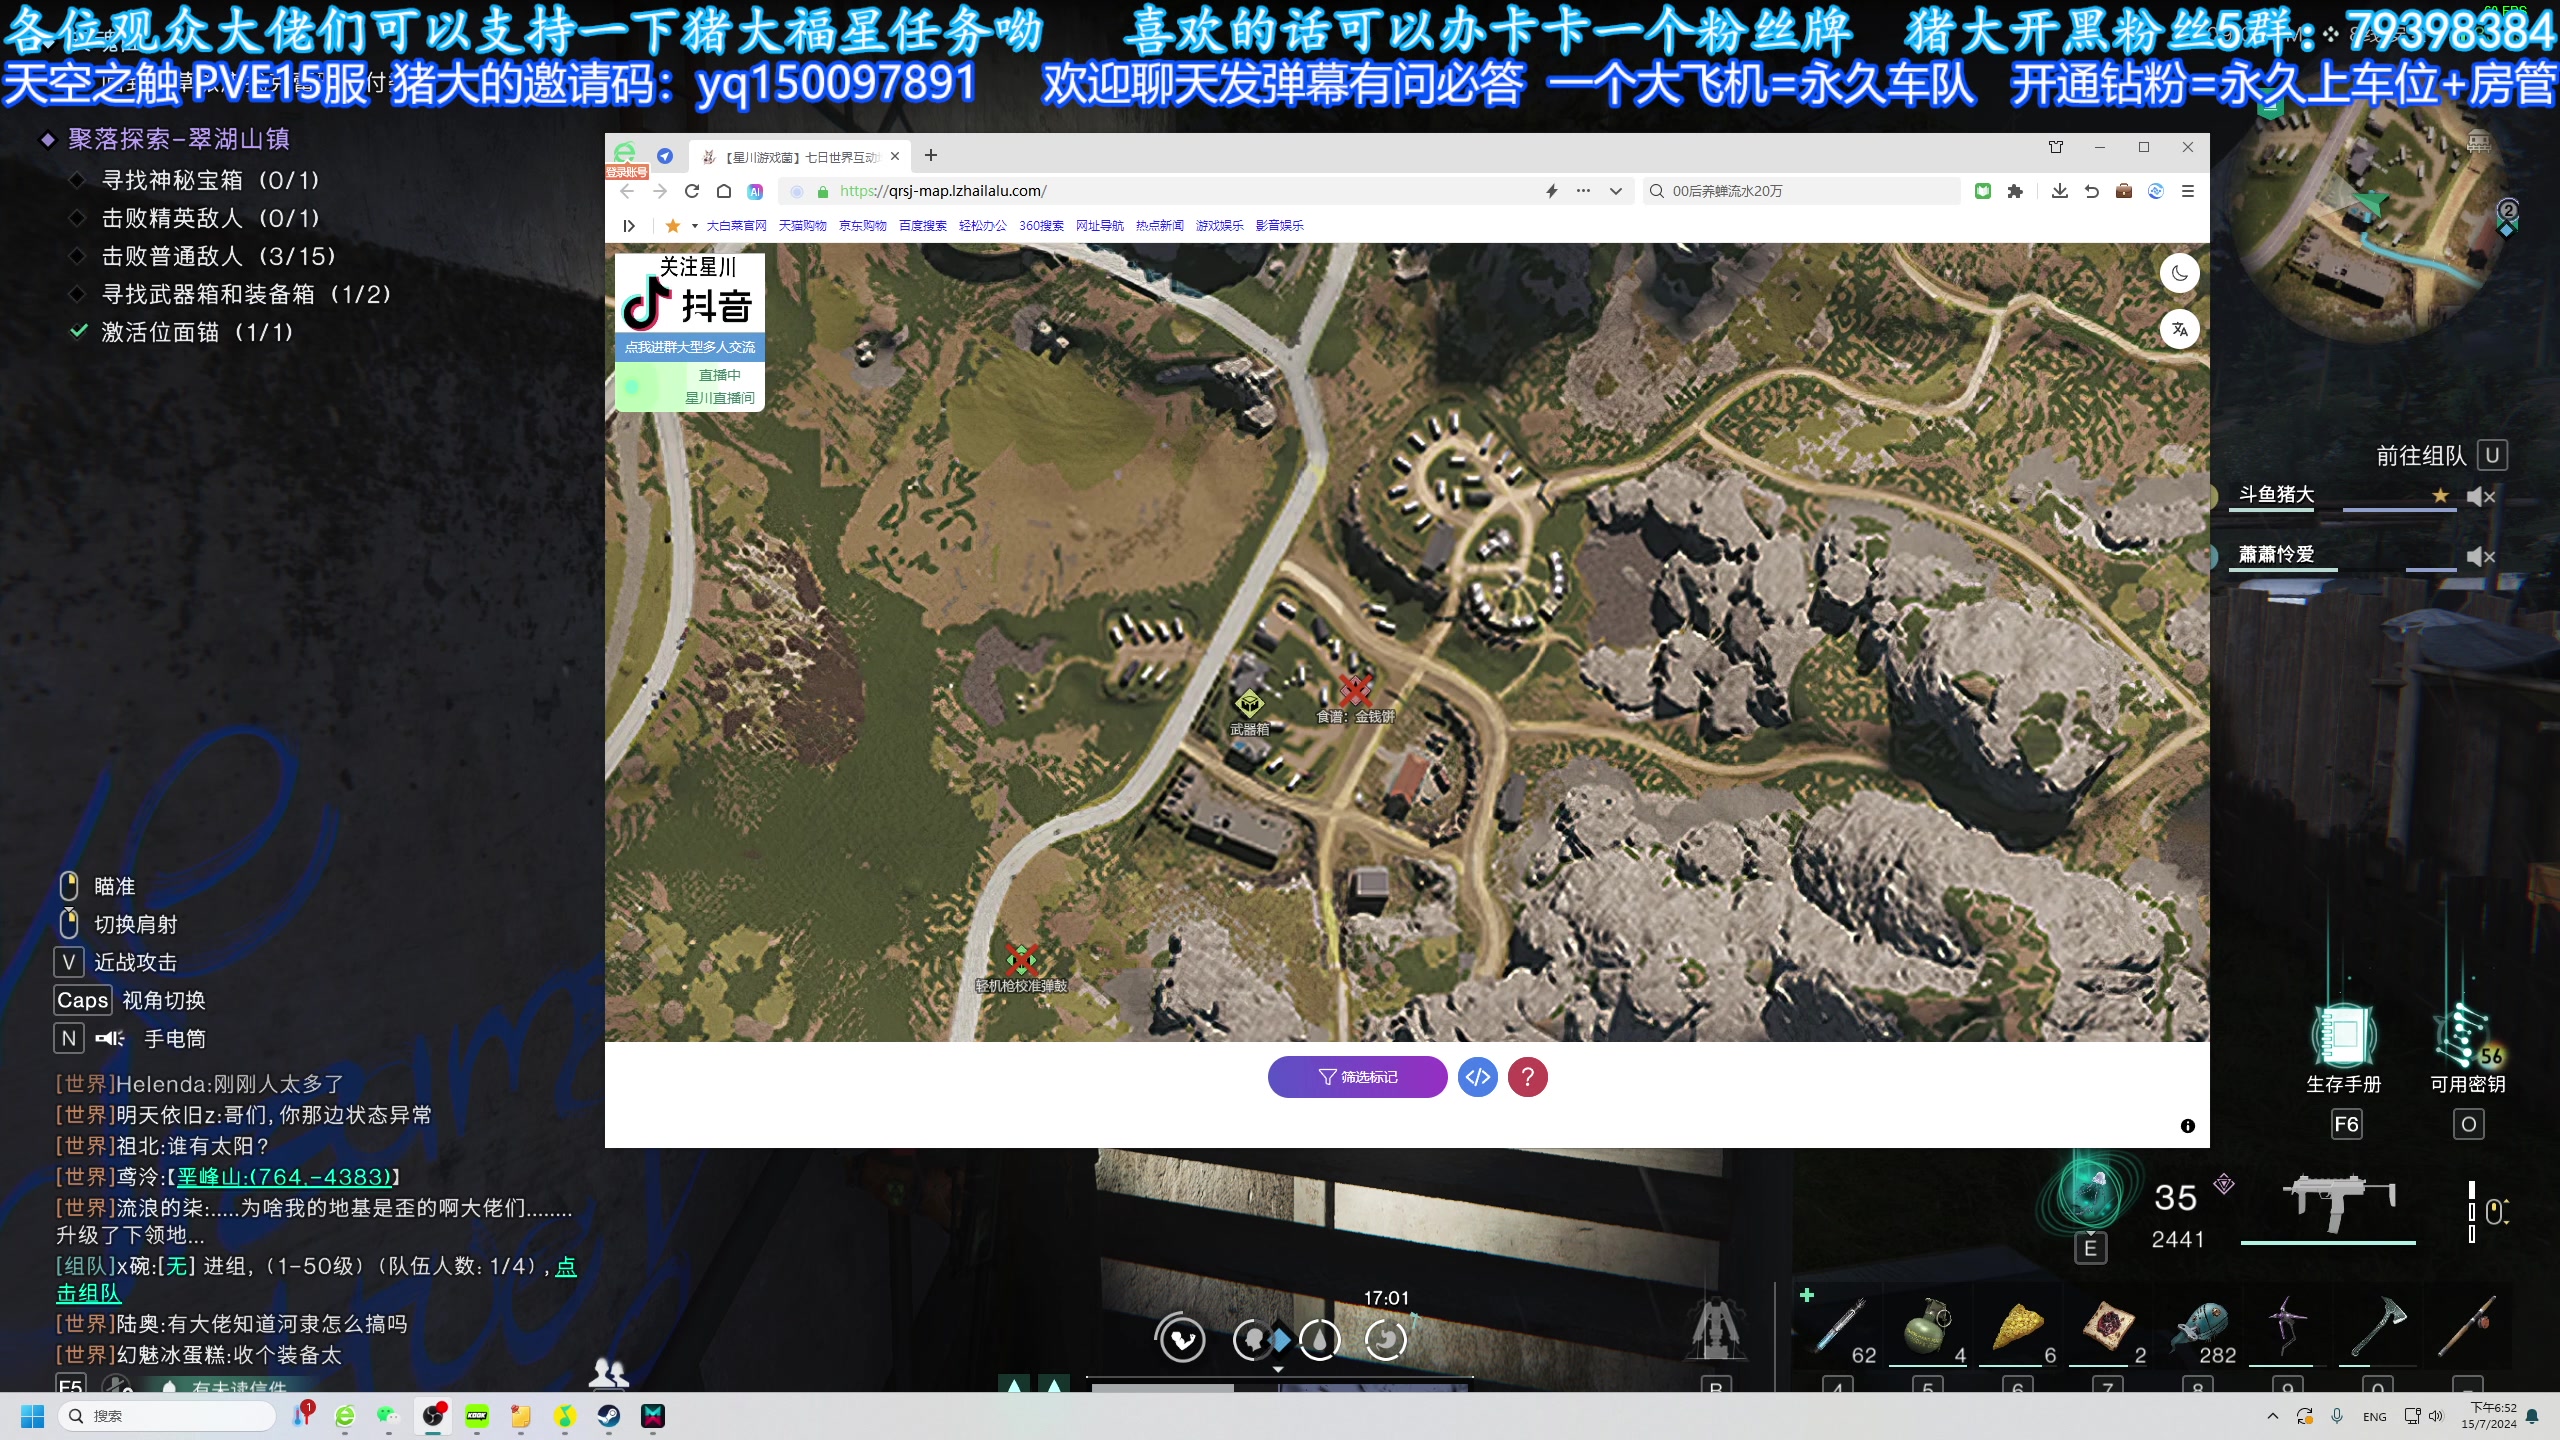Viewport: 2560px width, 1440px height.
Task: Expand the favorites star dropdown arrow
Action: click(695, 226)
